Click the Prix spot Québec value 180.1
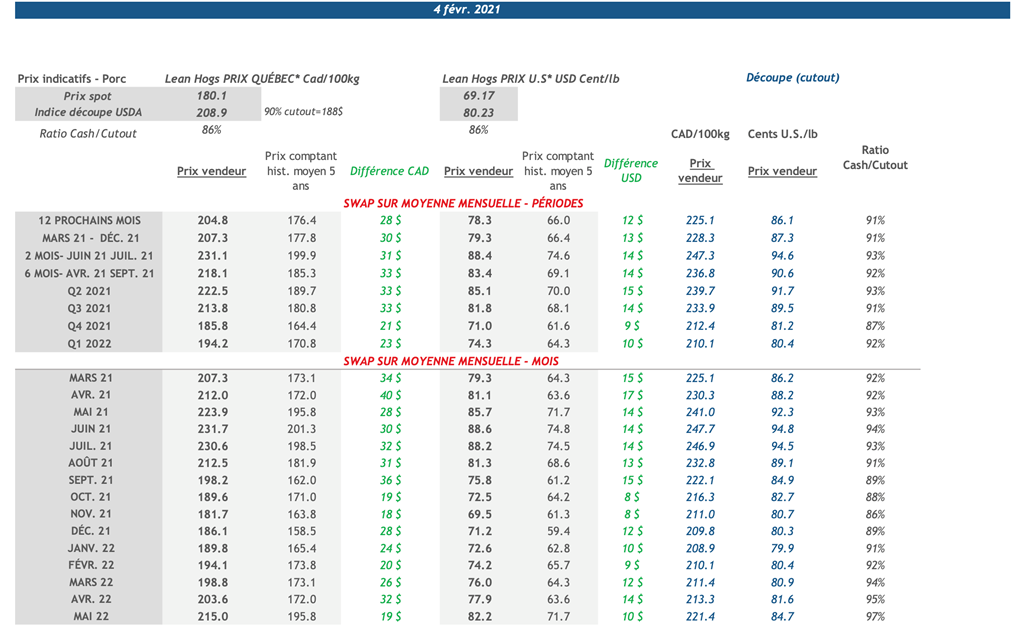The image size is (1024, 627). (x=211, y=96)
